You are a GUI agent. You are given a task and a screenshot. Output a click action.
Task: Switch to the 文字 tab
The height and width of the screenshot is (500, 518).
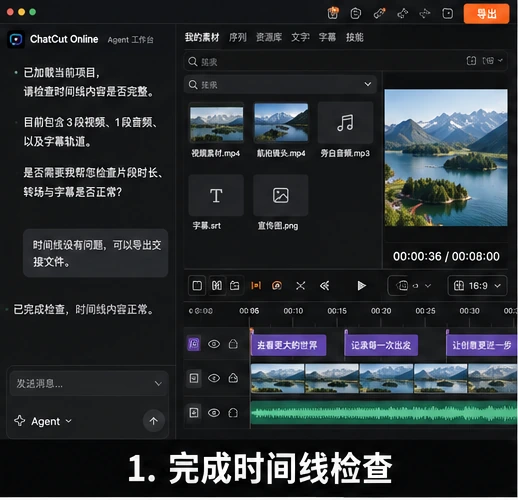point(300,37)
